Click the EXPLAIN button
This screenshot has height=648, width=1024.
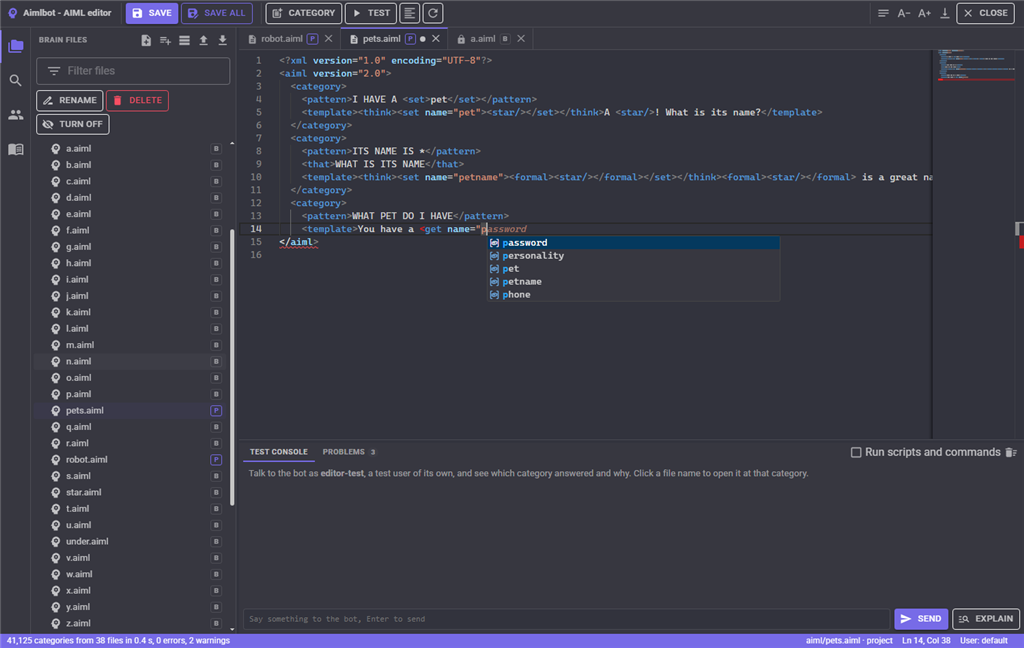(x=986, y=619)
